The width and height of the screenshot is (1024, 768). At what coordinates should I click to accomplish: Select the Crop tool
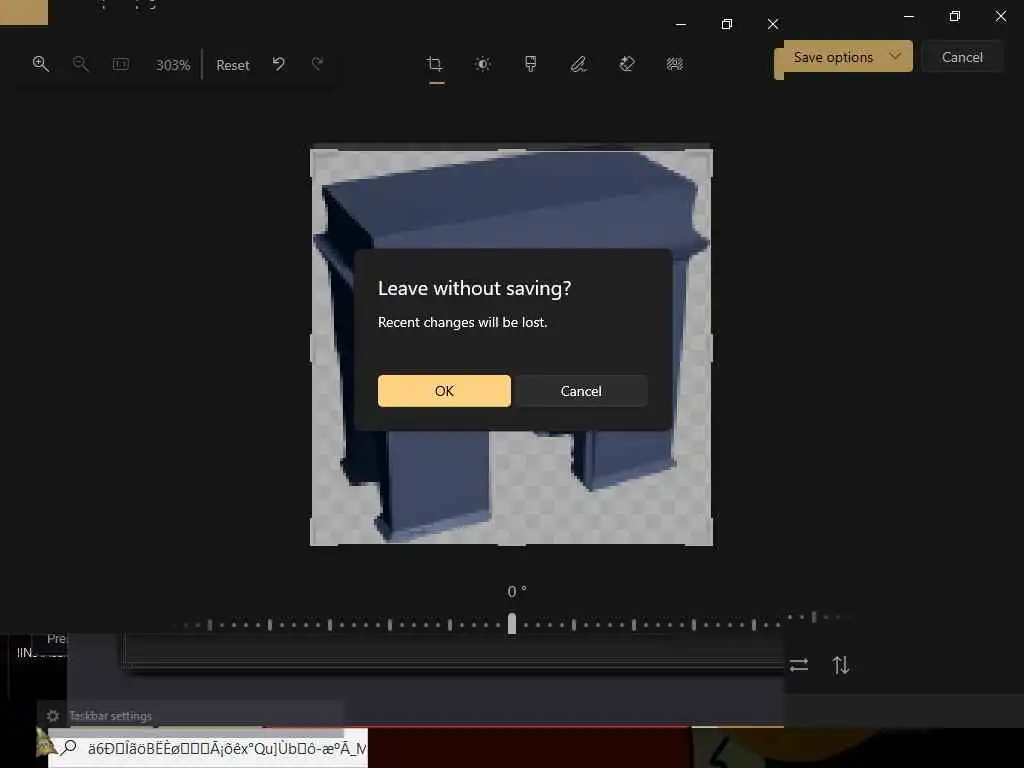point(435,64)
